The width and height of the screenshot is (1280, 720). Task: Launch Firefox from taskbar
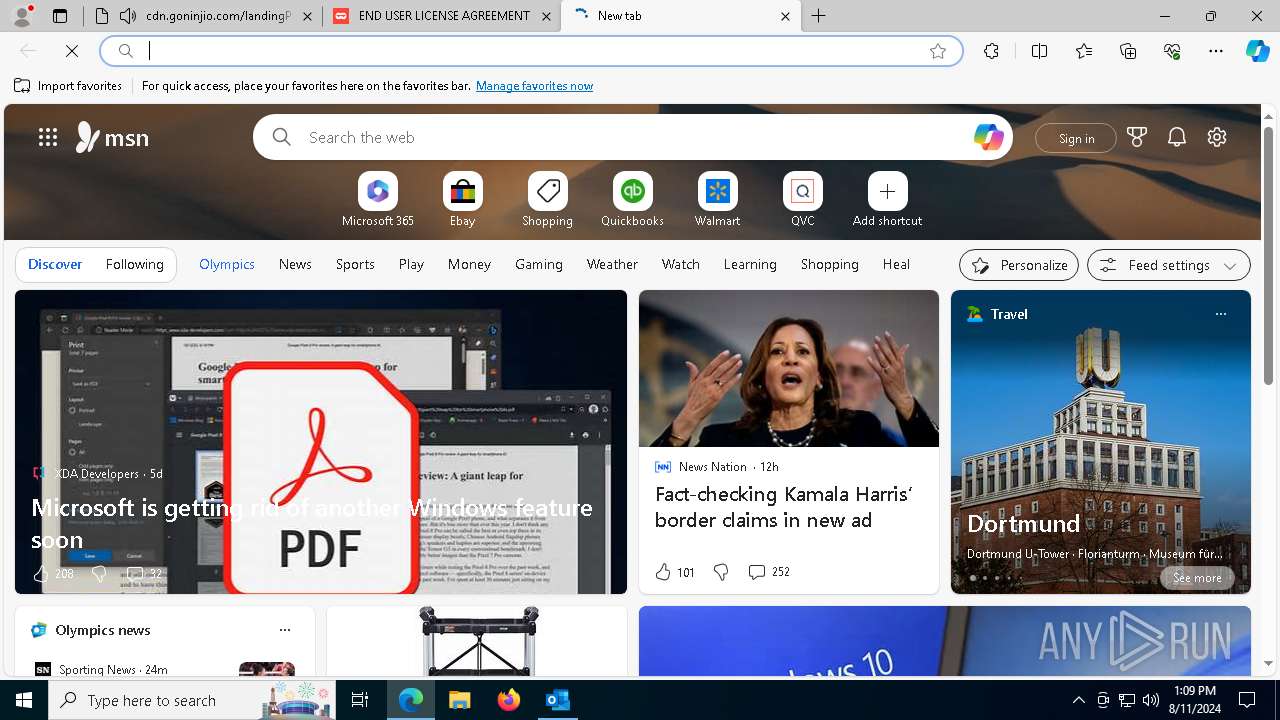pyautogui.click(x=509, y=700)
